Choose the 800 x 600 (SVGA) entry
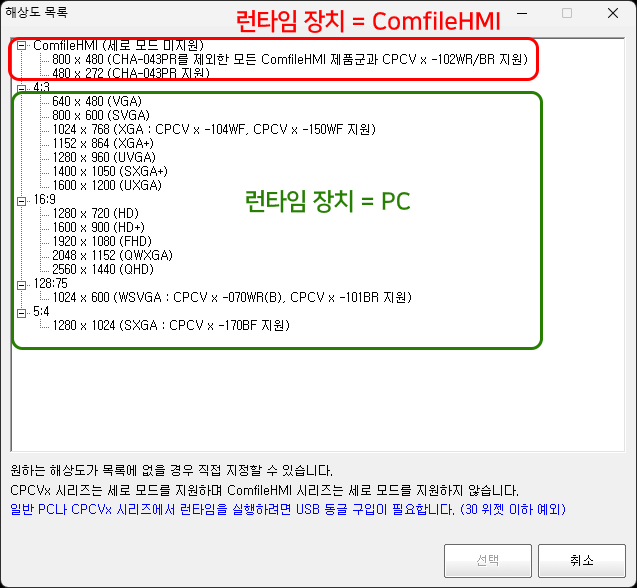The image size is (637, 588). point(98,116)
